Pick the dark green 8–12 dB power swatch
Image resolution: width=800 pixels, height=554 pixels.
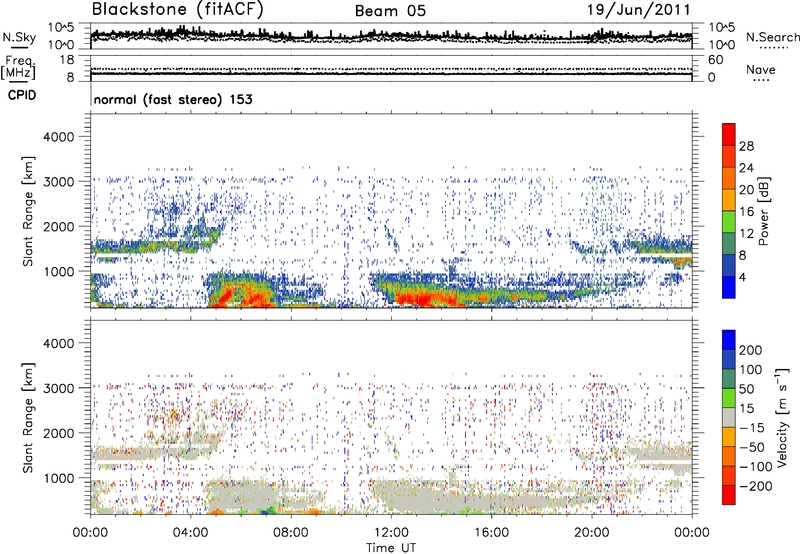click(729, 244)
